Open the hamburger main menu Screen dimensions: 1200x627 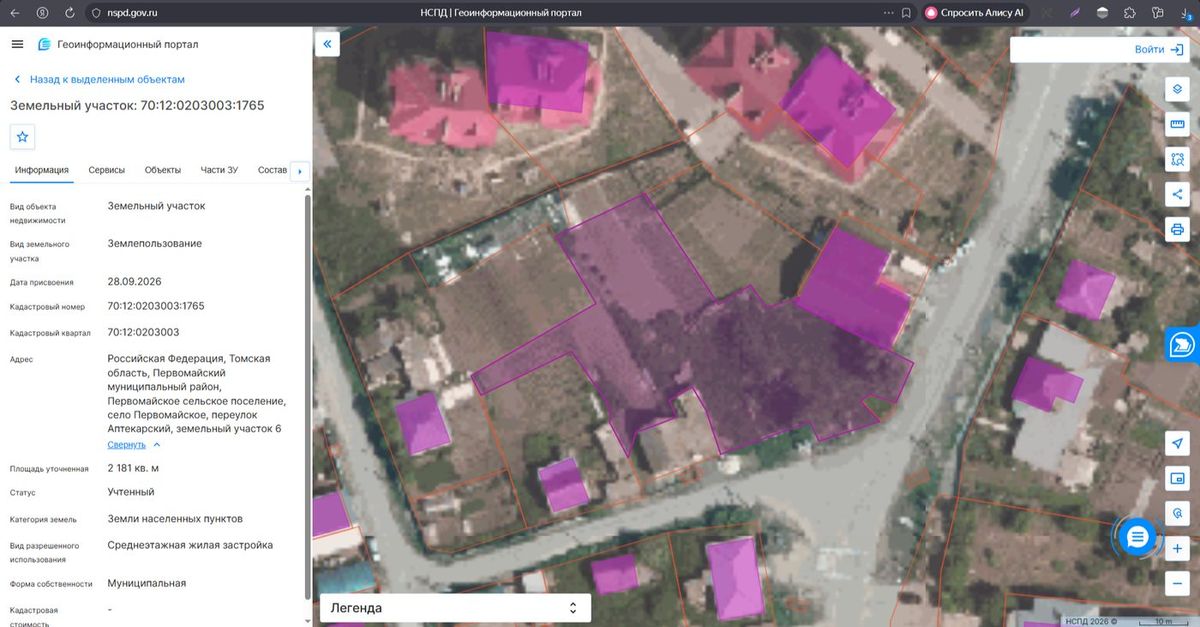point(17,44)
